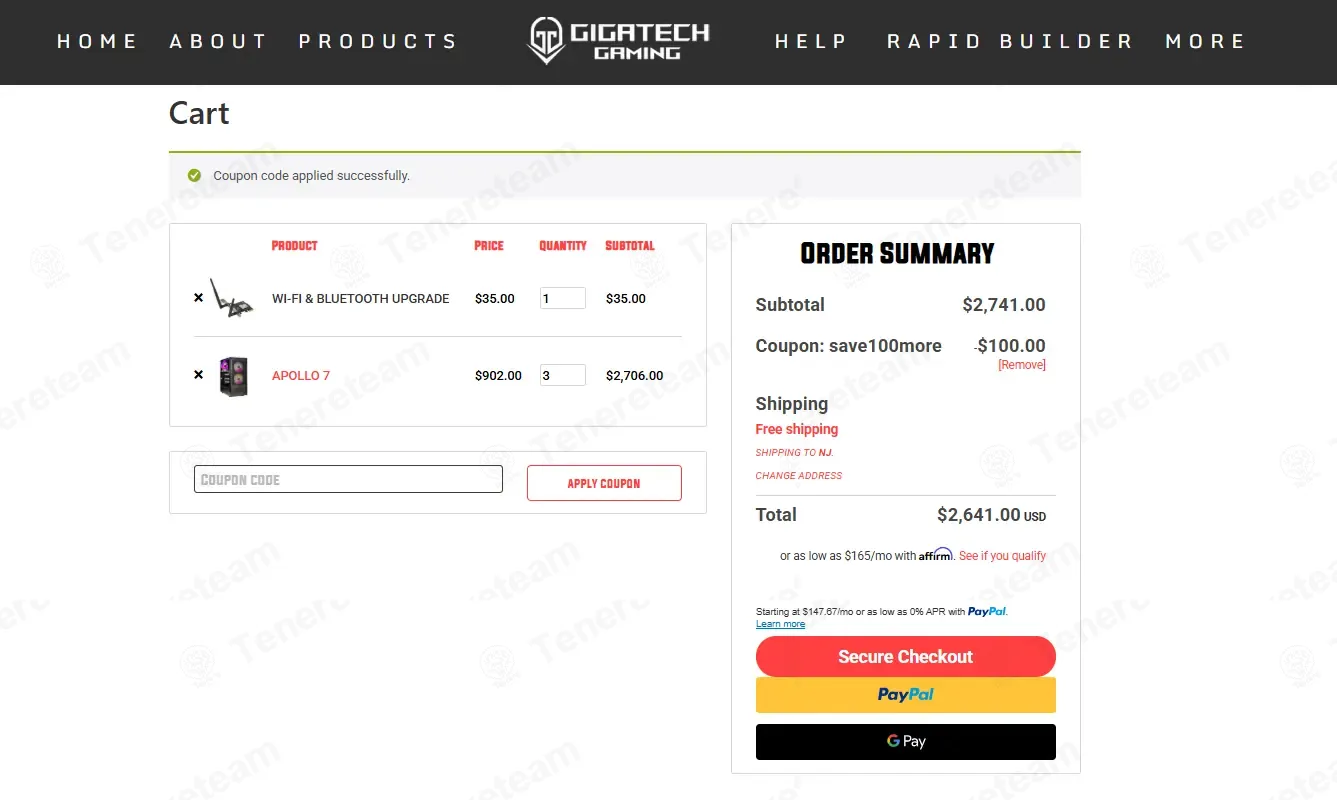Screen dimensions: 1337x800
Task: Open PayPal Learn more link
Action: point(780,624)
